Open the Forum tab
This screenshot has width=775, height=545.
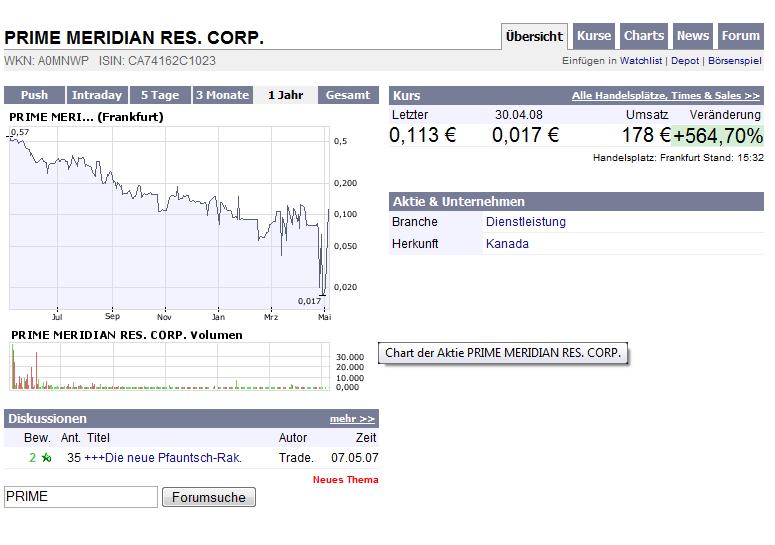click(x=740, y=36)
